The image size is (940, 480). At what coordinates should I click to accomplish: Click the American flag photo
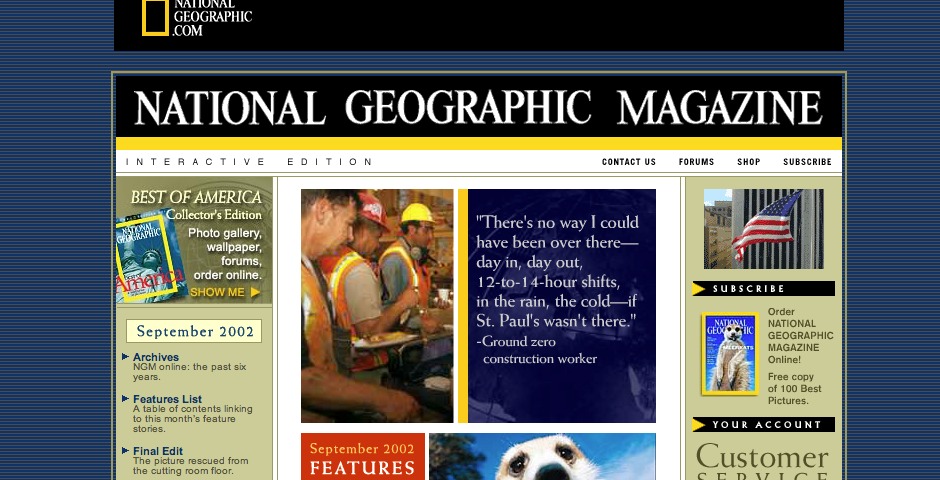point(763,229)
